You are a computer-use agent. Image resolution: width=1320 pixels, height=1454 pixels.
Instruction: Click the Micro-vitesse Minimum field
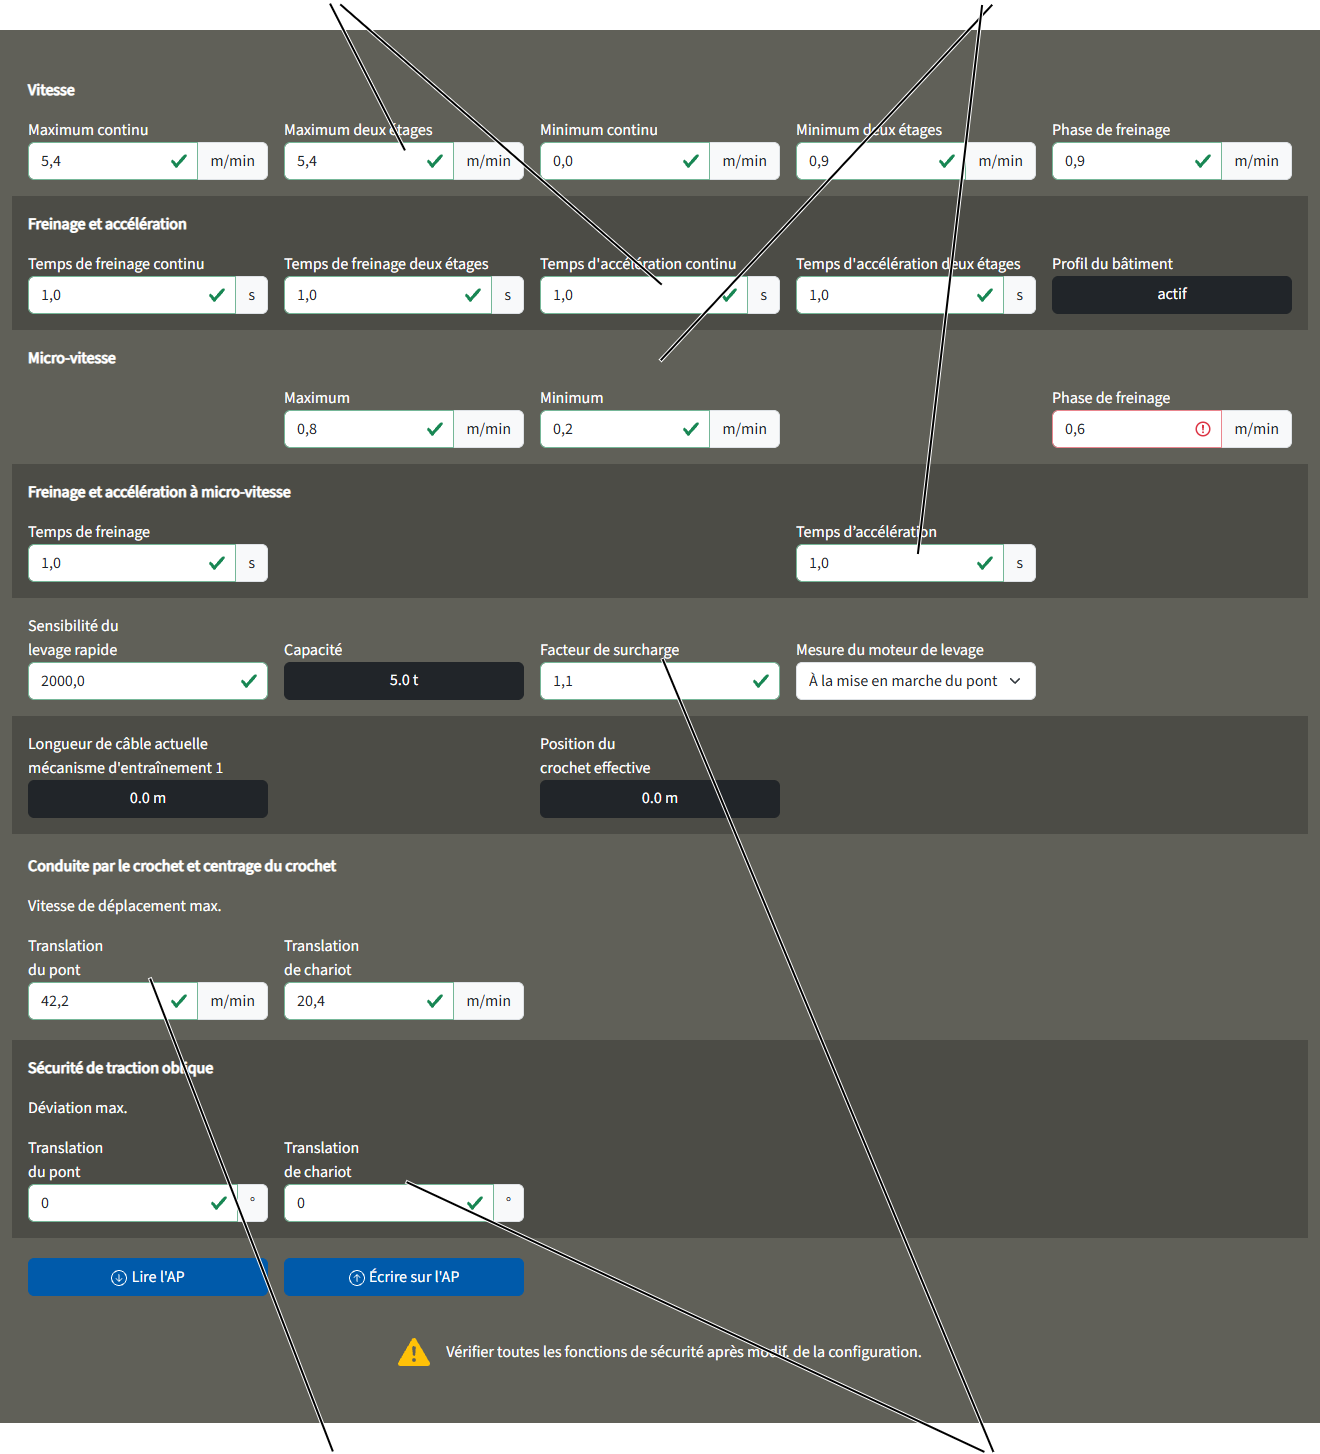pyautogui.click(x=625, y=429)
